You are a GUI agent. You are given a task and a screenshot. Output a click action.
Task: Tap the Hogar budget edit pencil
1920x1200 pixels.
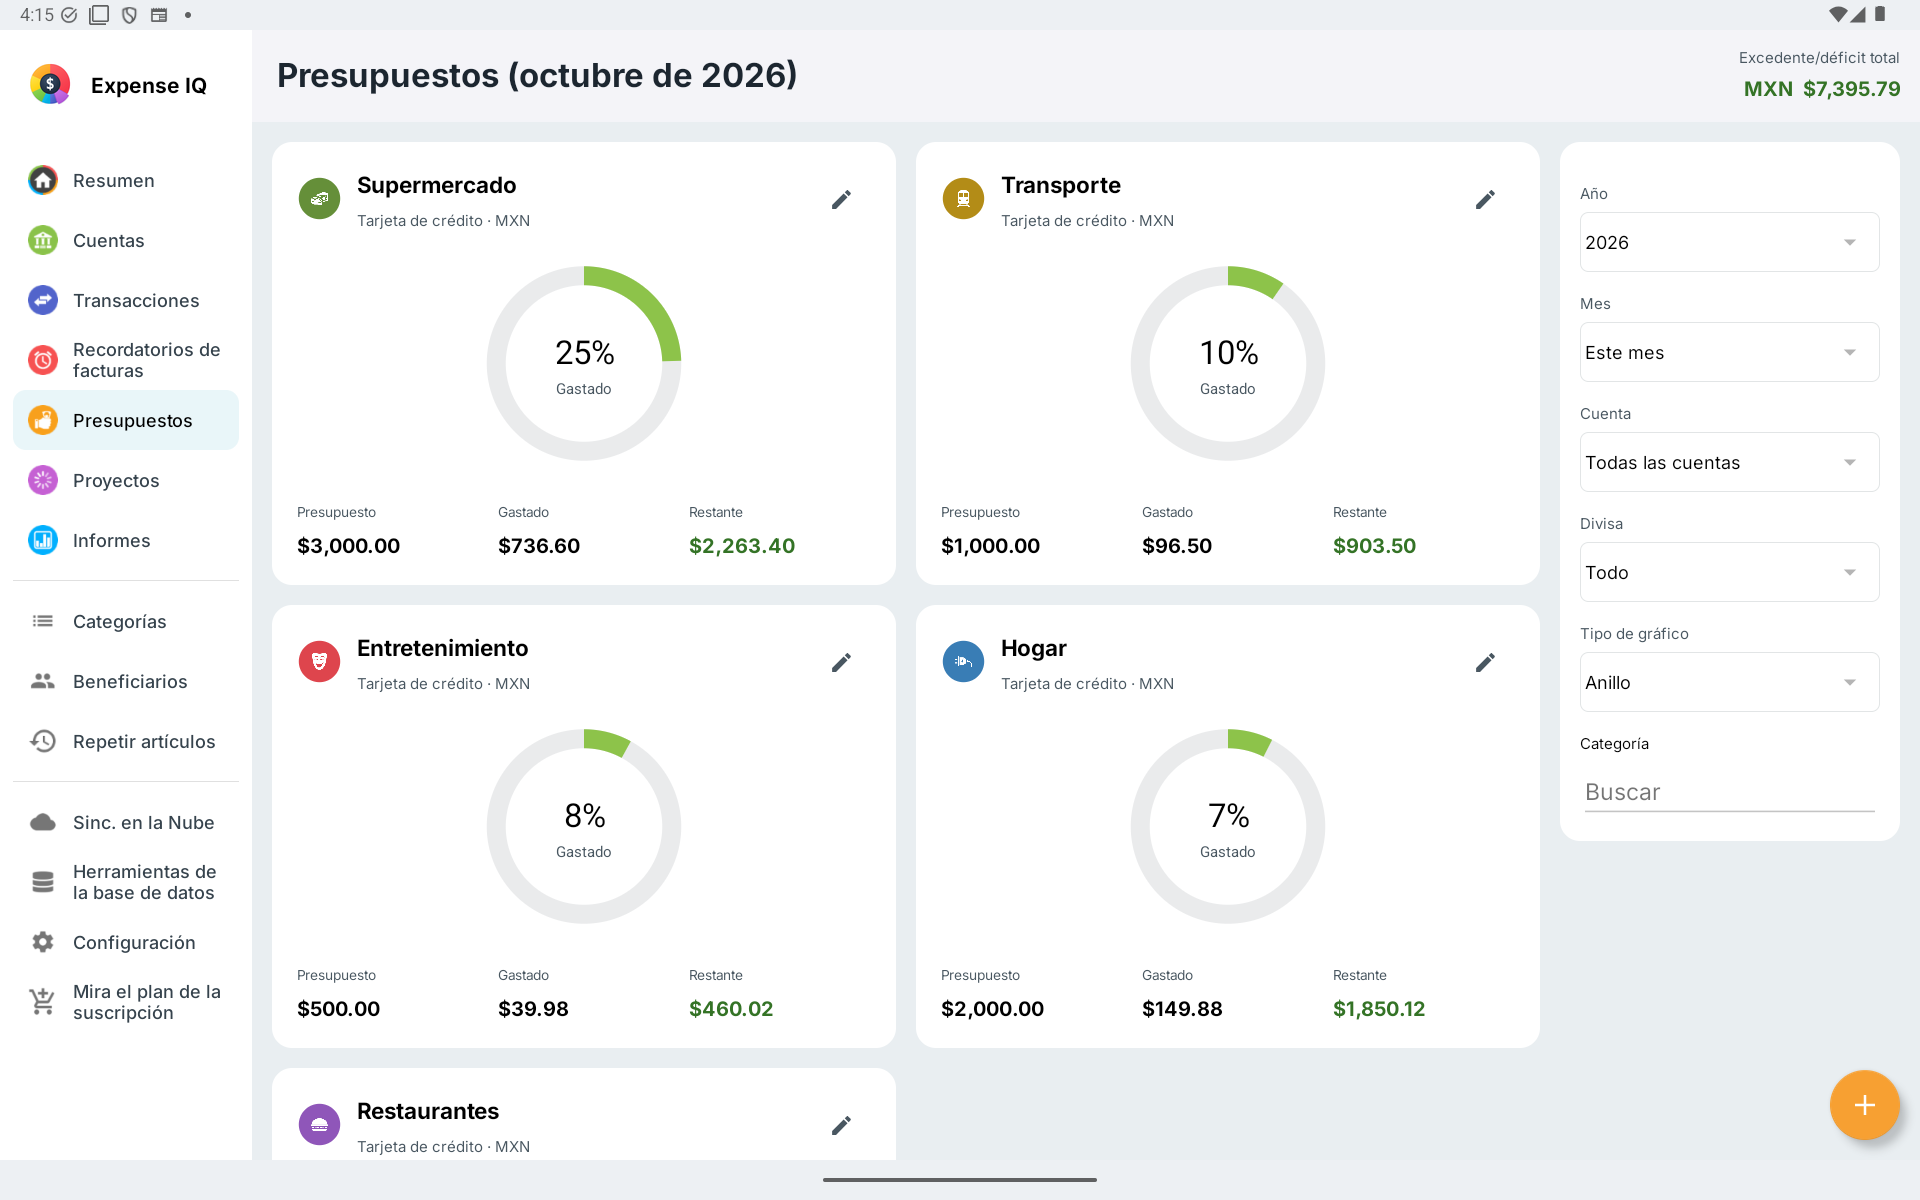[x=1485, y=663]
